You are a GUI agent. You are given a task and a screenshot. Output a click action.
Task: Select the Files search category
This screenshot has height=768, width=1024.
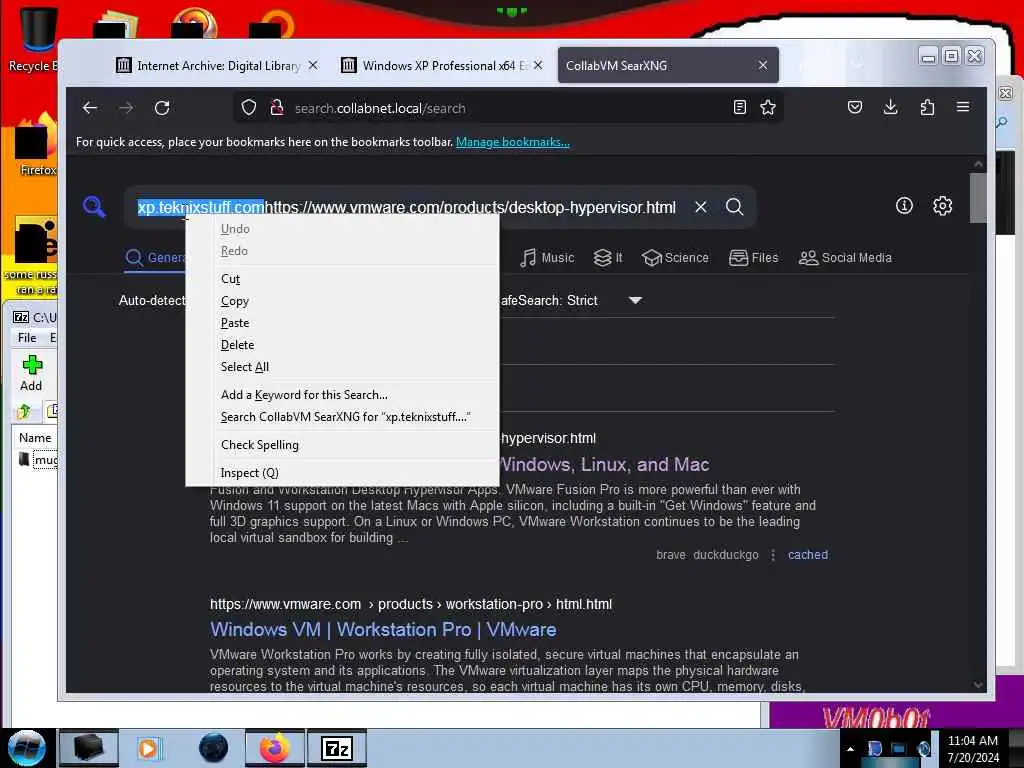(x=754, y=258)
